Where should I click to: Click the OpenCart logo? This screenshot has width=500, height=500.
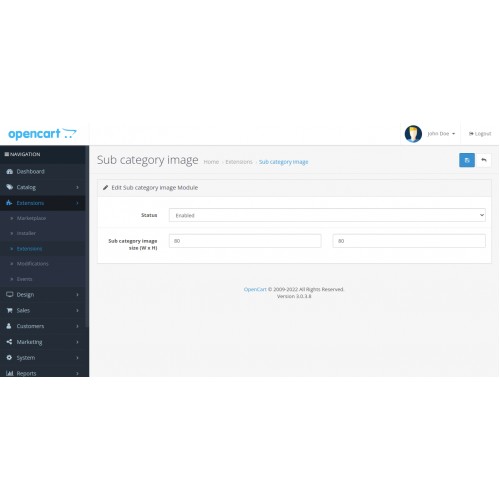pos(42,134)
